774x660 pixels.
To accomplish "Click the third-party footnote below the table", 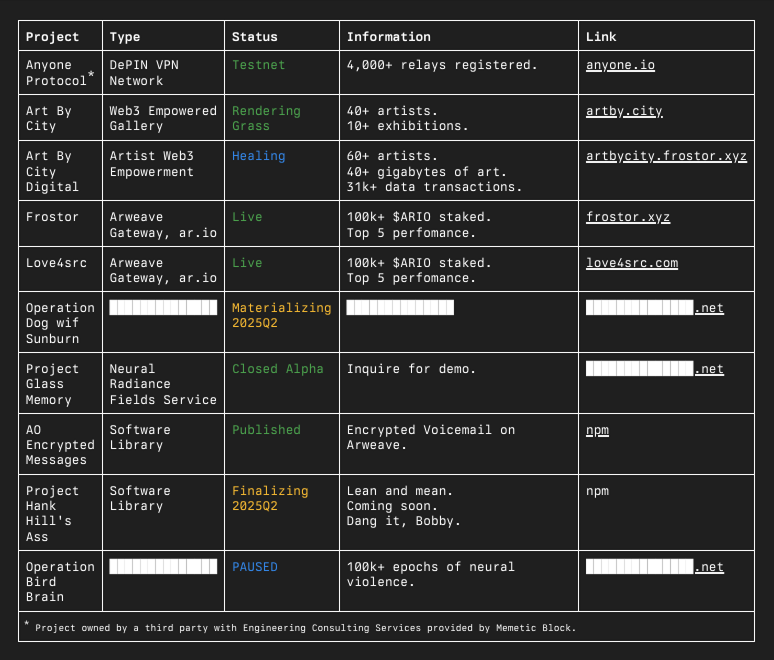I will (x=300, y=627).
